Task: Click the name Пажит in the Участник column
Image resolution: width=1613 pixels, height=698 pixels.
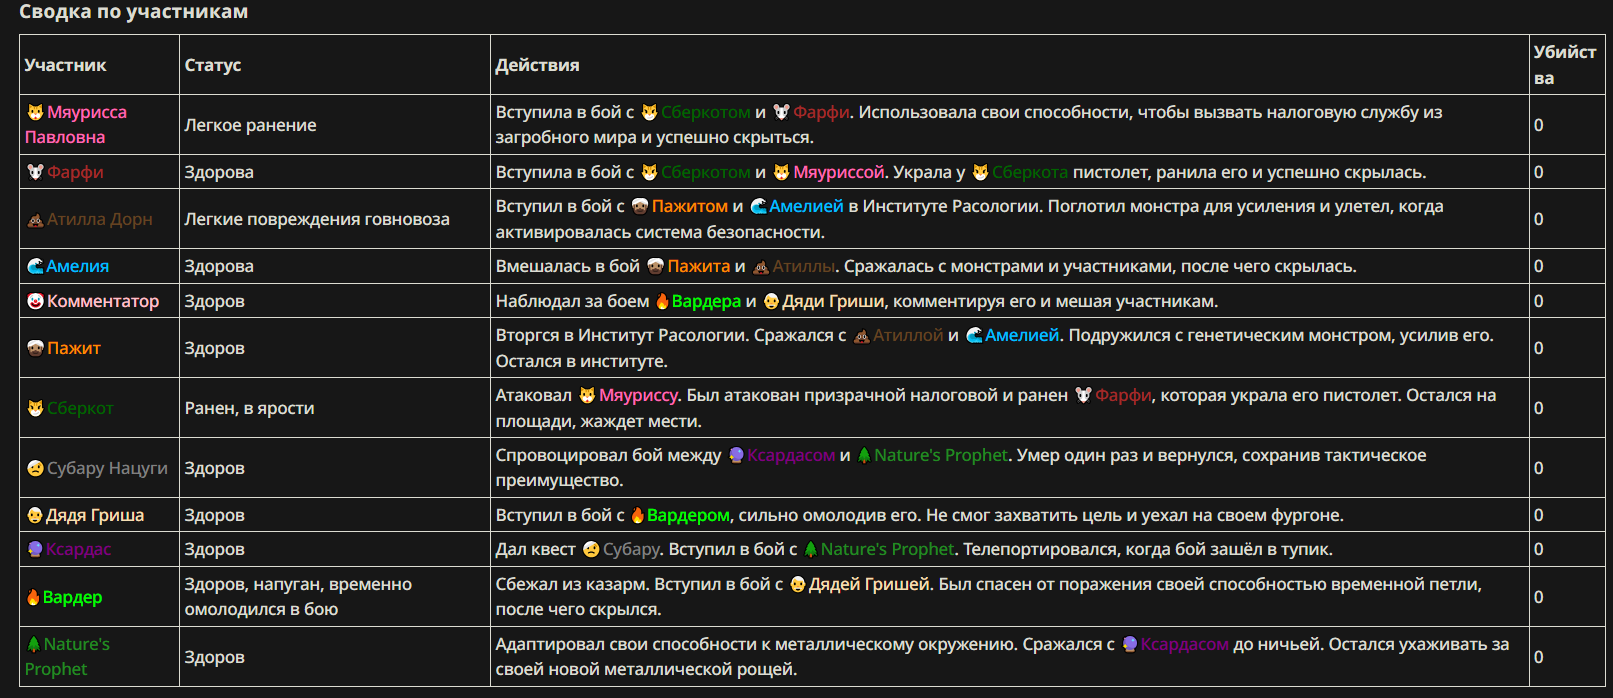Action: pyautogui.click(x=74, y=348)
